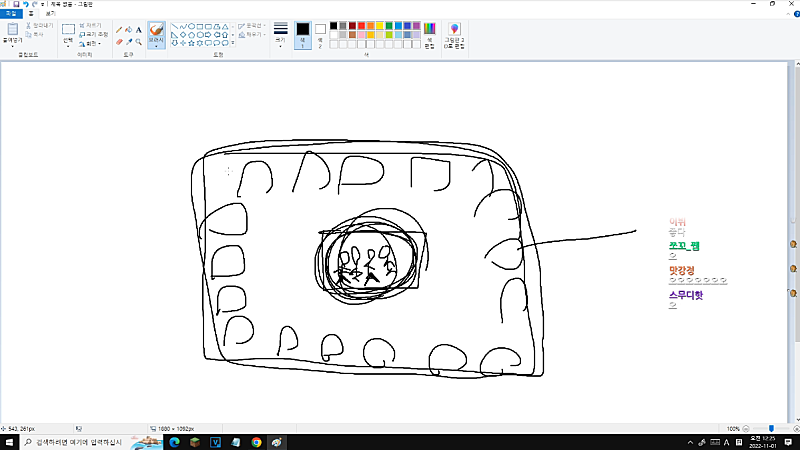The image size is (800, 450).
Task: Pick the Right triangle shape
Action: coord(174,35)
